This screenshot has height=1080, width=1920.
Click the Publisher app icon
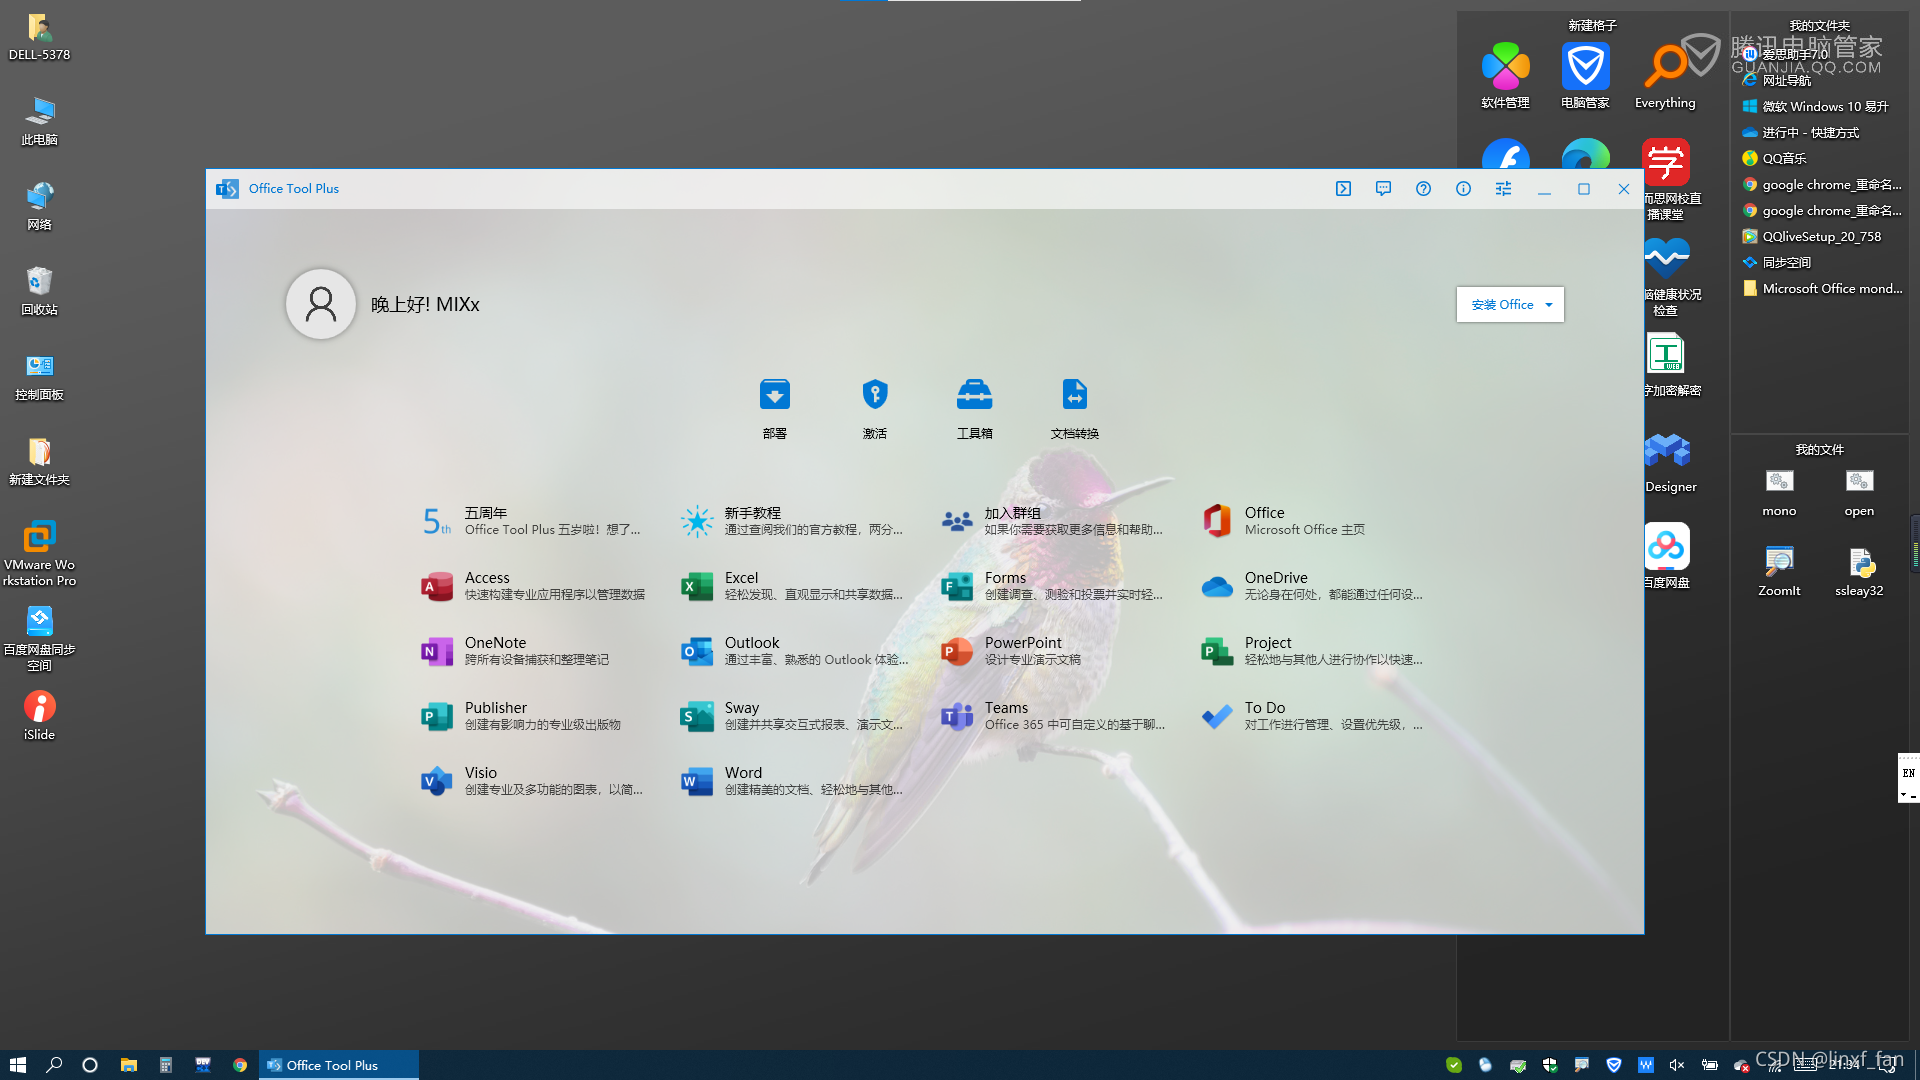point(437,716)
